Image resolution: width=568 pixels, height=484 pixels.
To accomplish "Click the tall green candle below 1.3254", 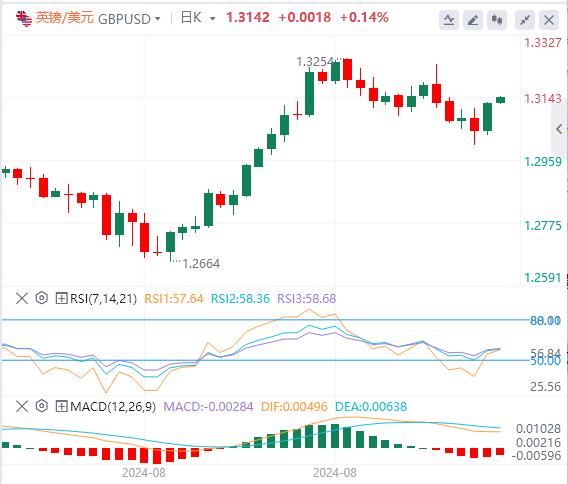I will (x=309, y=93).
